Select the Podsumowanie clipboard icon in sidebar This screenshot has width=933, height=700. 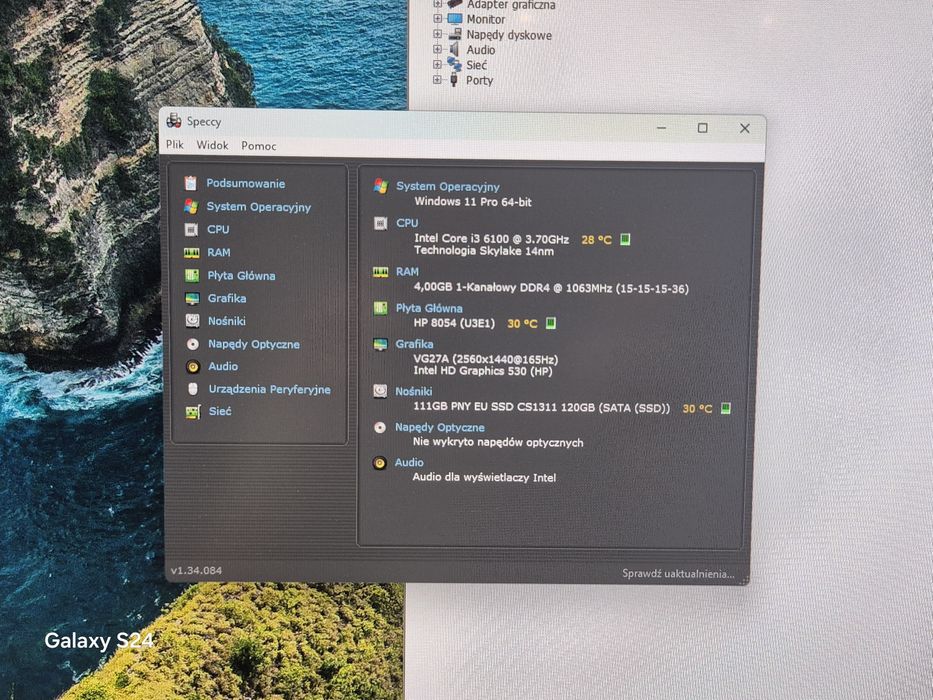click(x=190, y=183)
